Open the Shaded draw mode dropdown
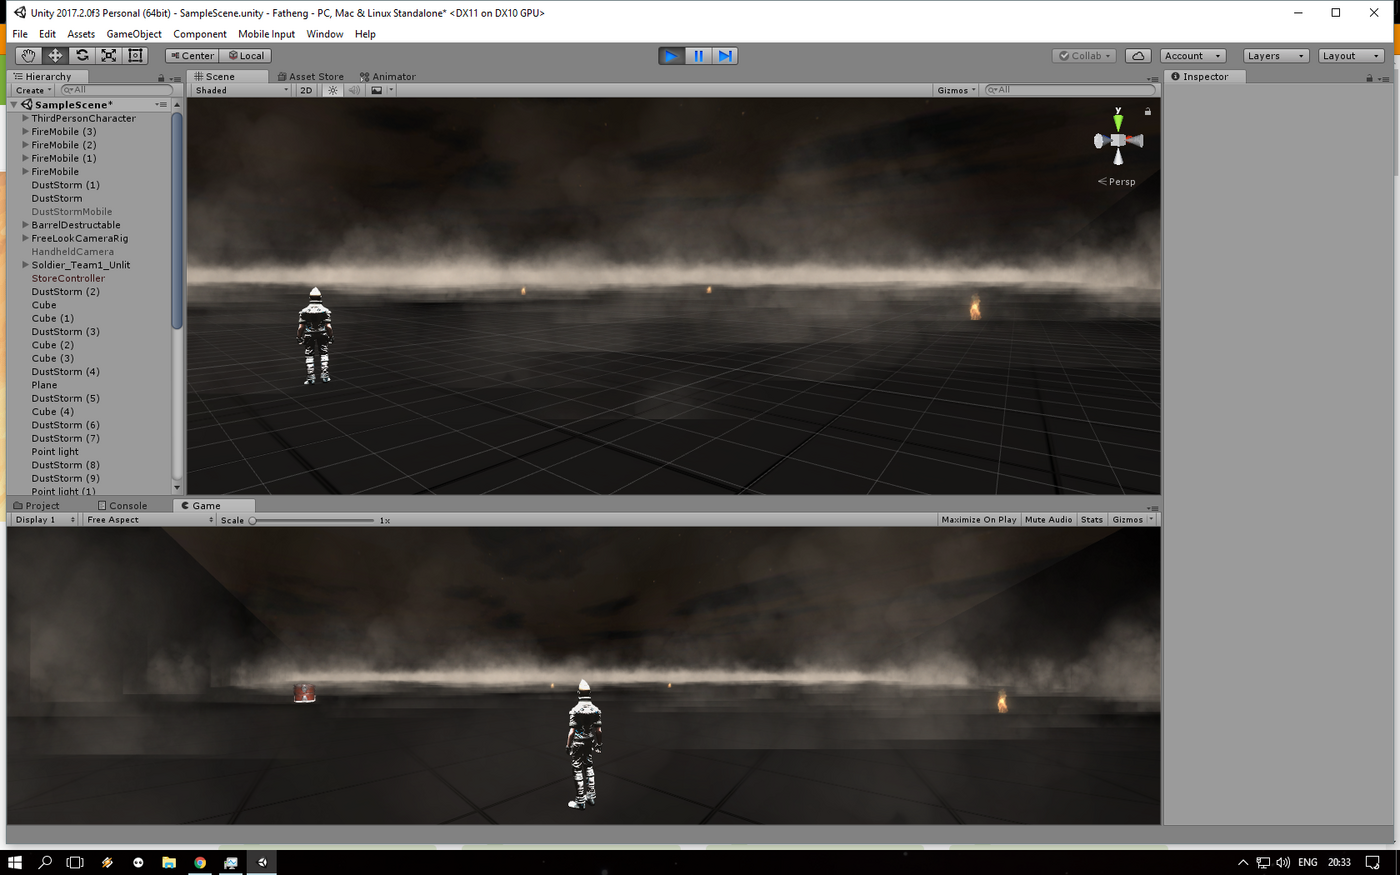The width and height of the screenshot is (1400, 875). (x=241, y=90)
